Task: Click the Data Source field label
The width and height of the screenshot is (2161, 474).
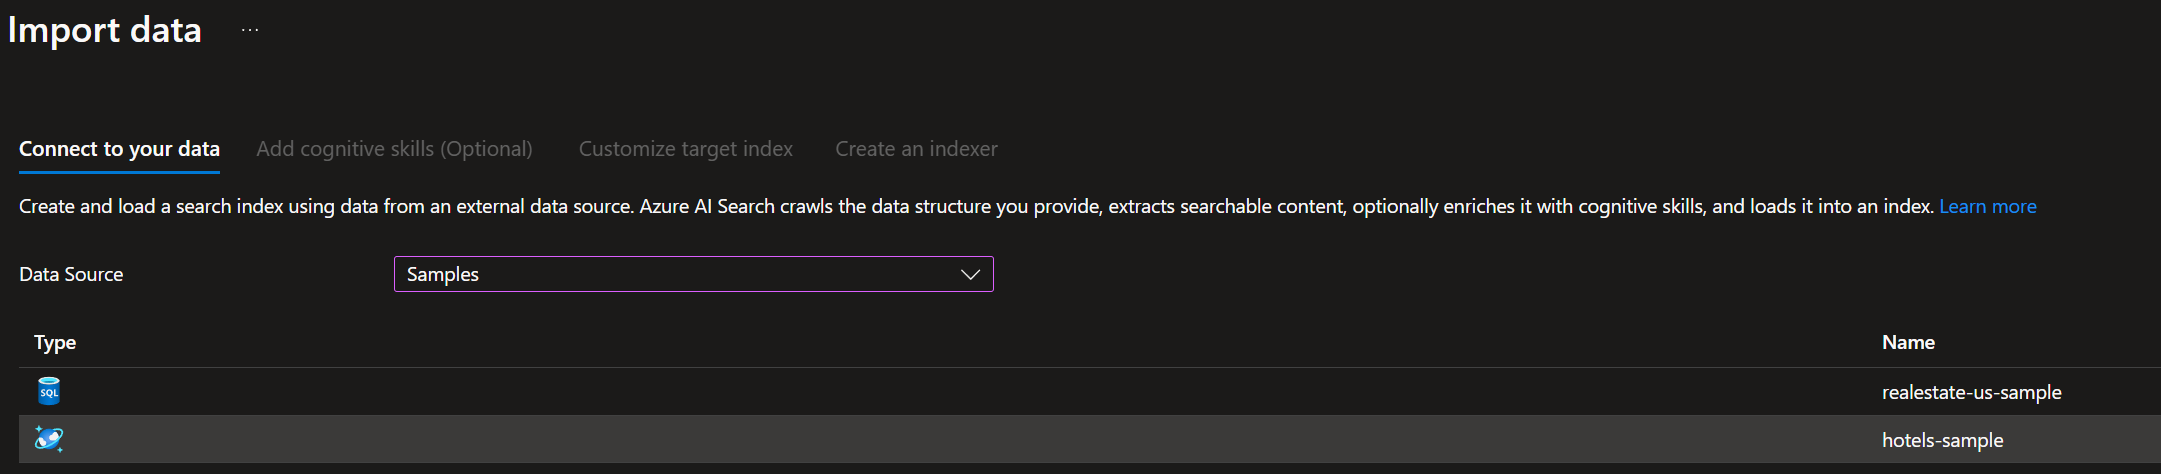Action: [x=71, y=274]
